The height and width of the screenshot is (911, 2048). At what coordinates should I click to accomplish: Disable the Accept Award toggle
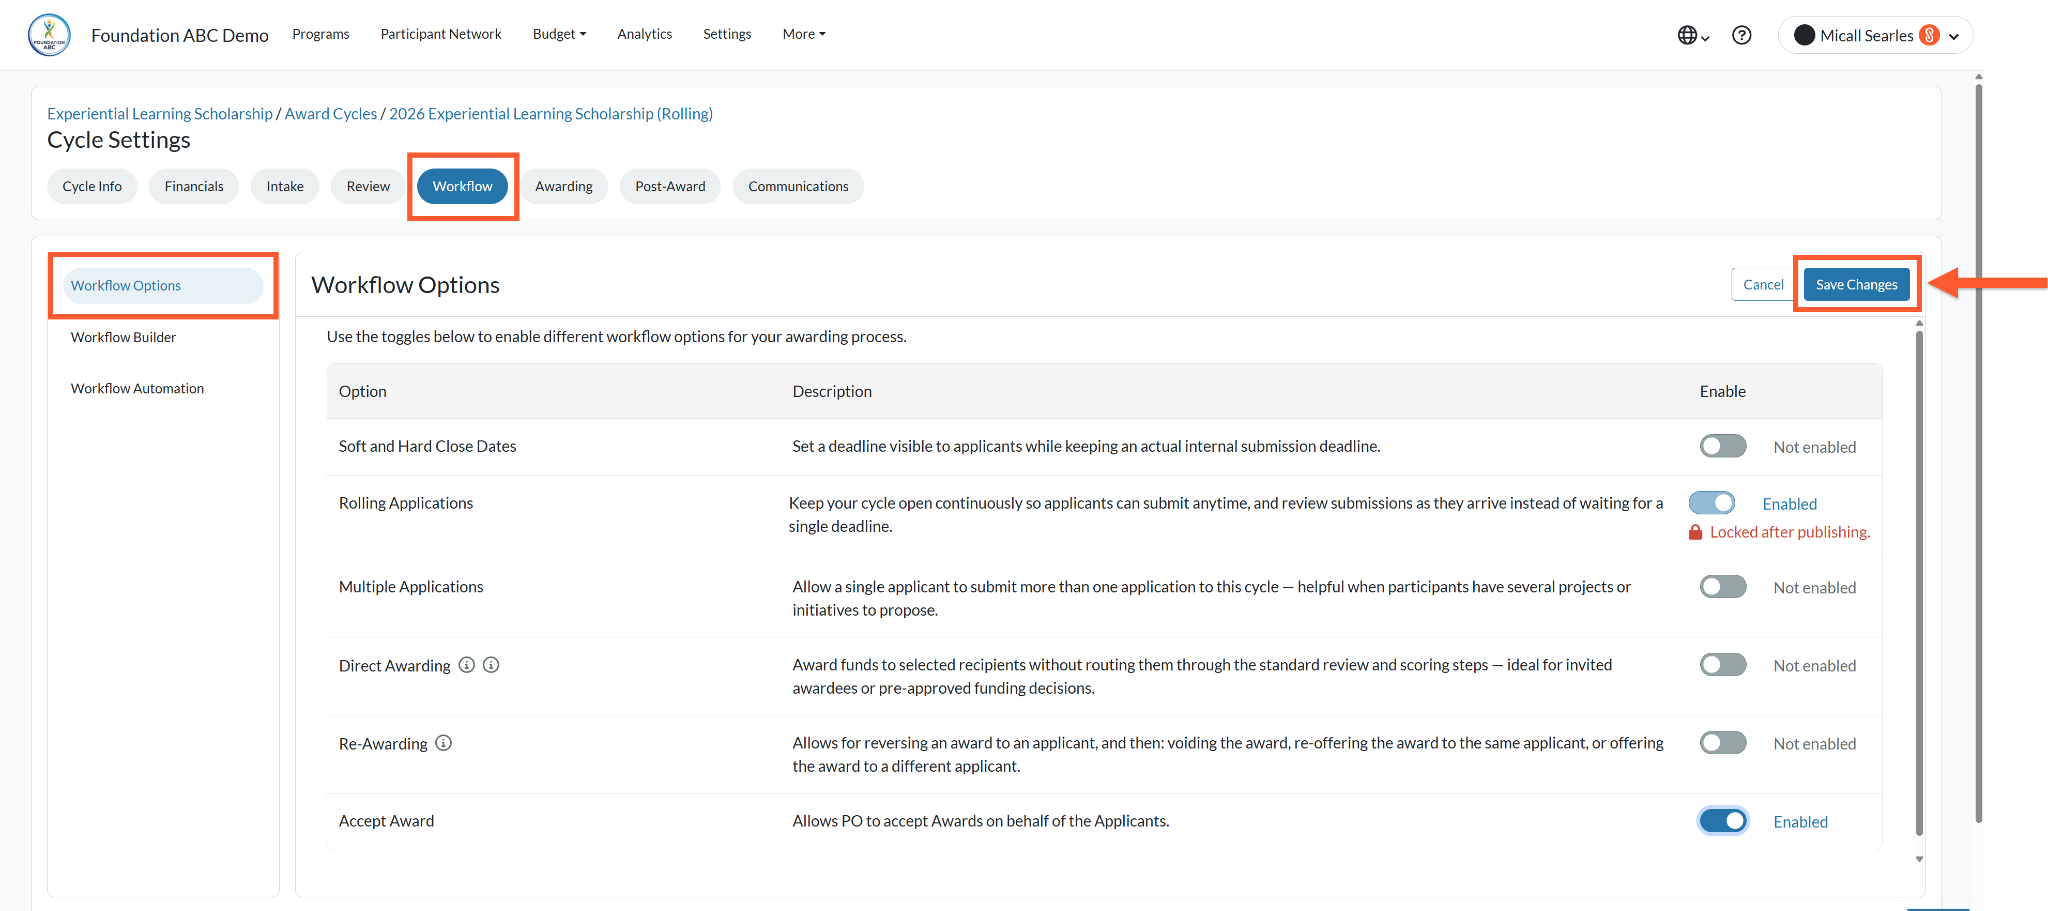[1723, 821]
